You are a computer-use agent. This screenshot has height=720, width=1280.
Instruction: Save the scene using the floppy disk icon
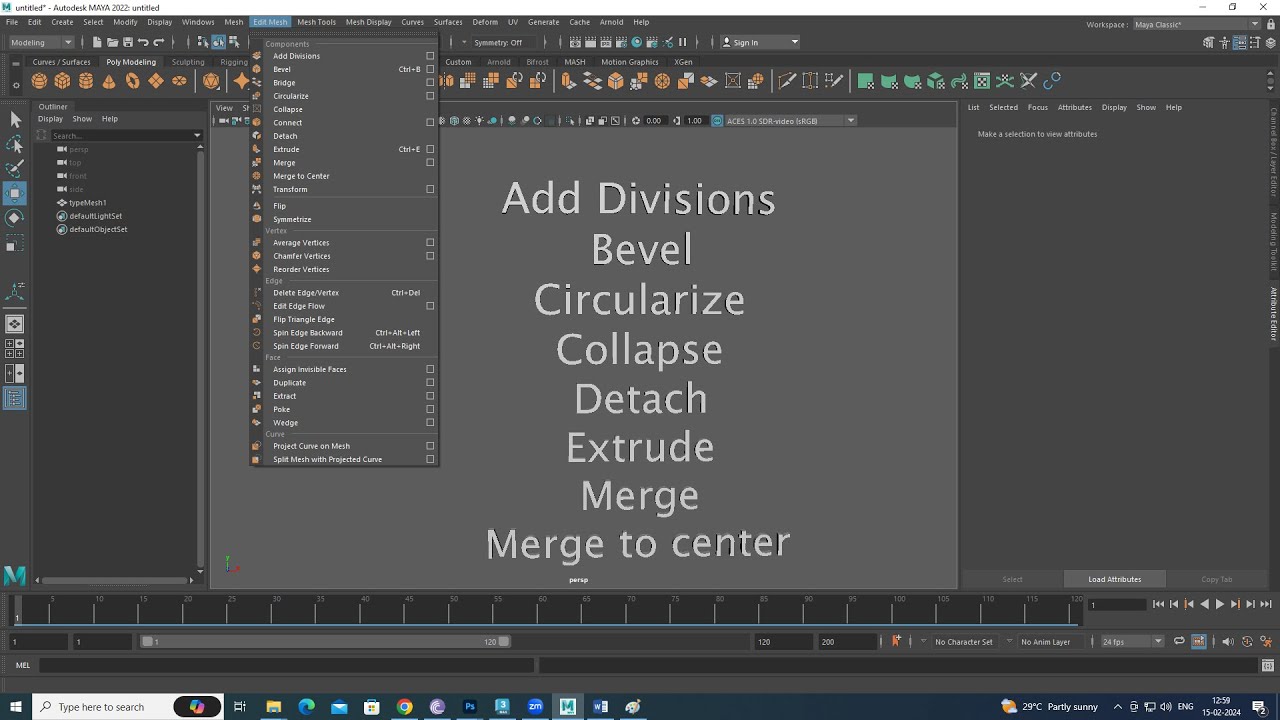127,42
